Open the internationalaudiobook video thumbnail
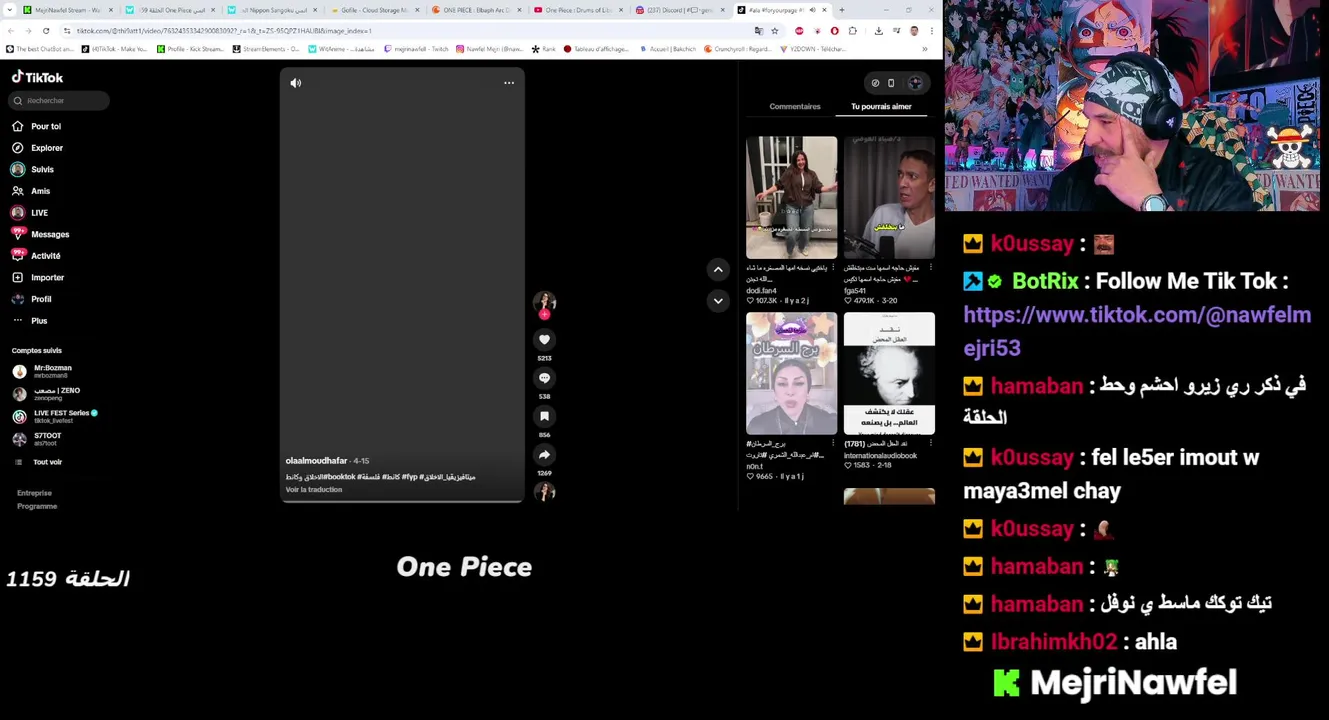 point(889,374)
